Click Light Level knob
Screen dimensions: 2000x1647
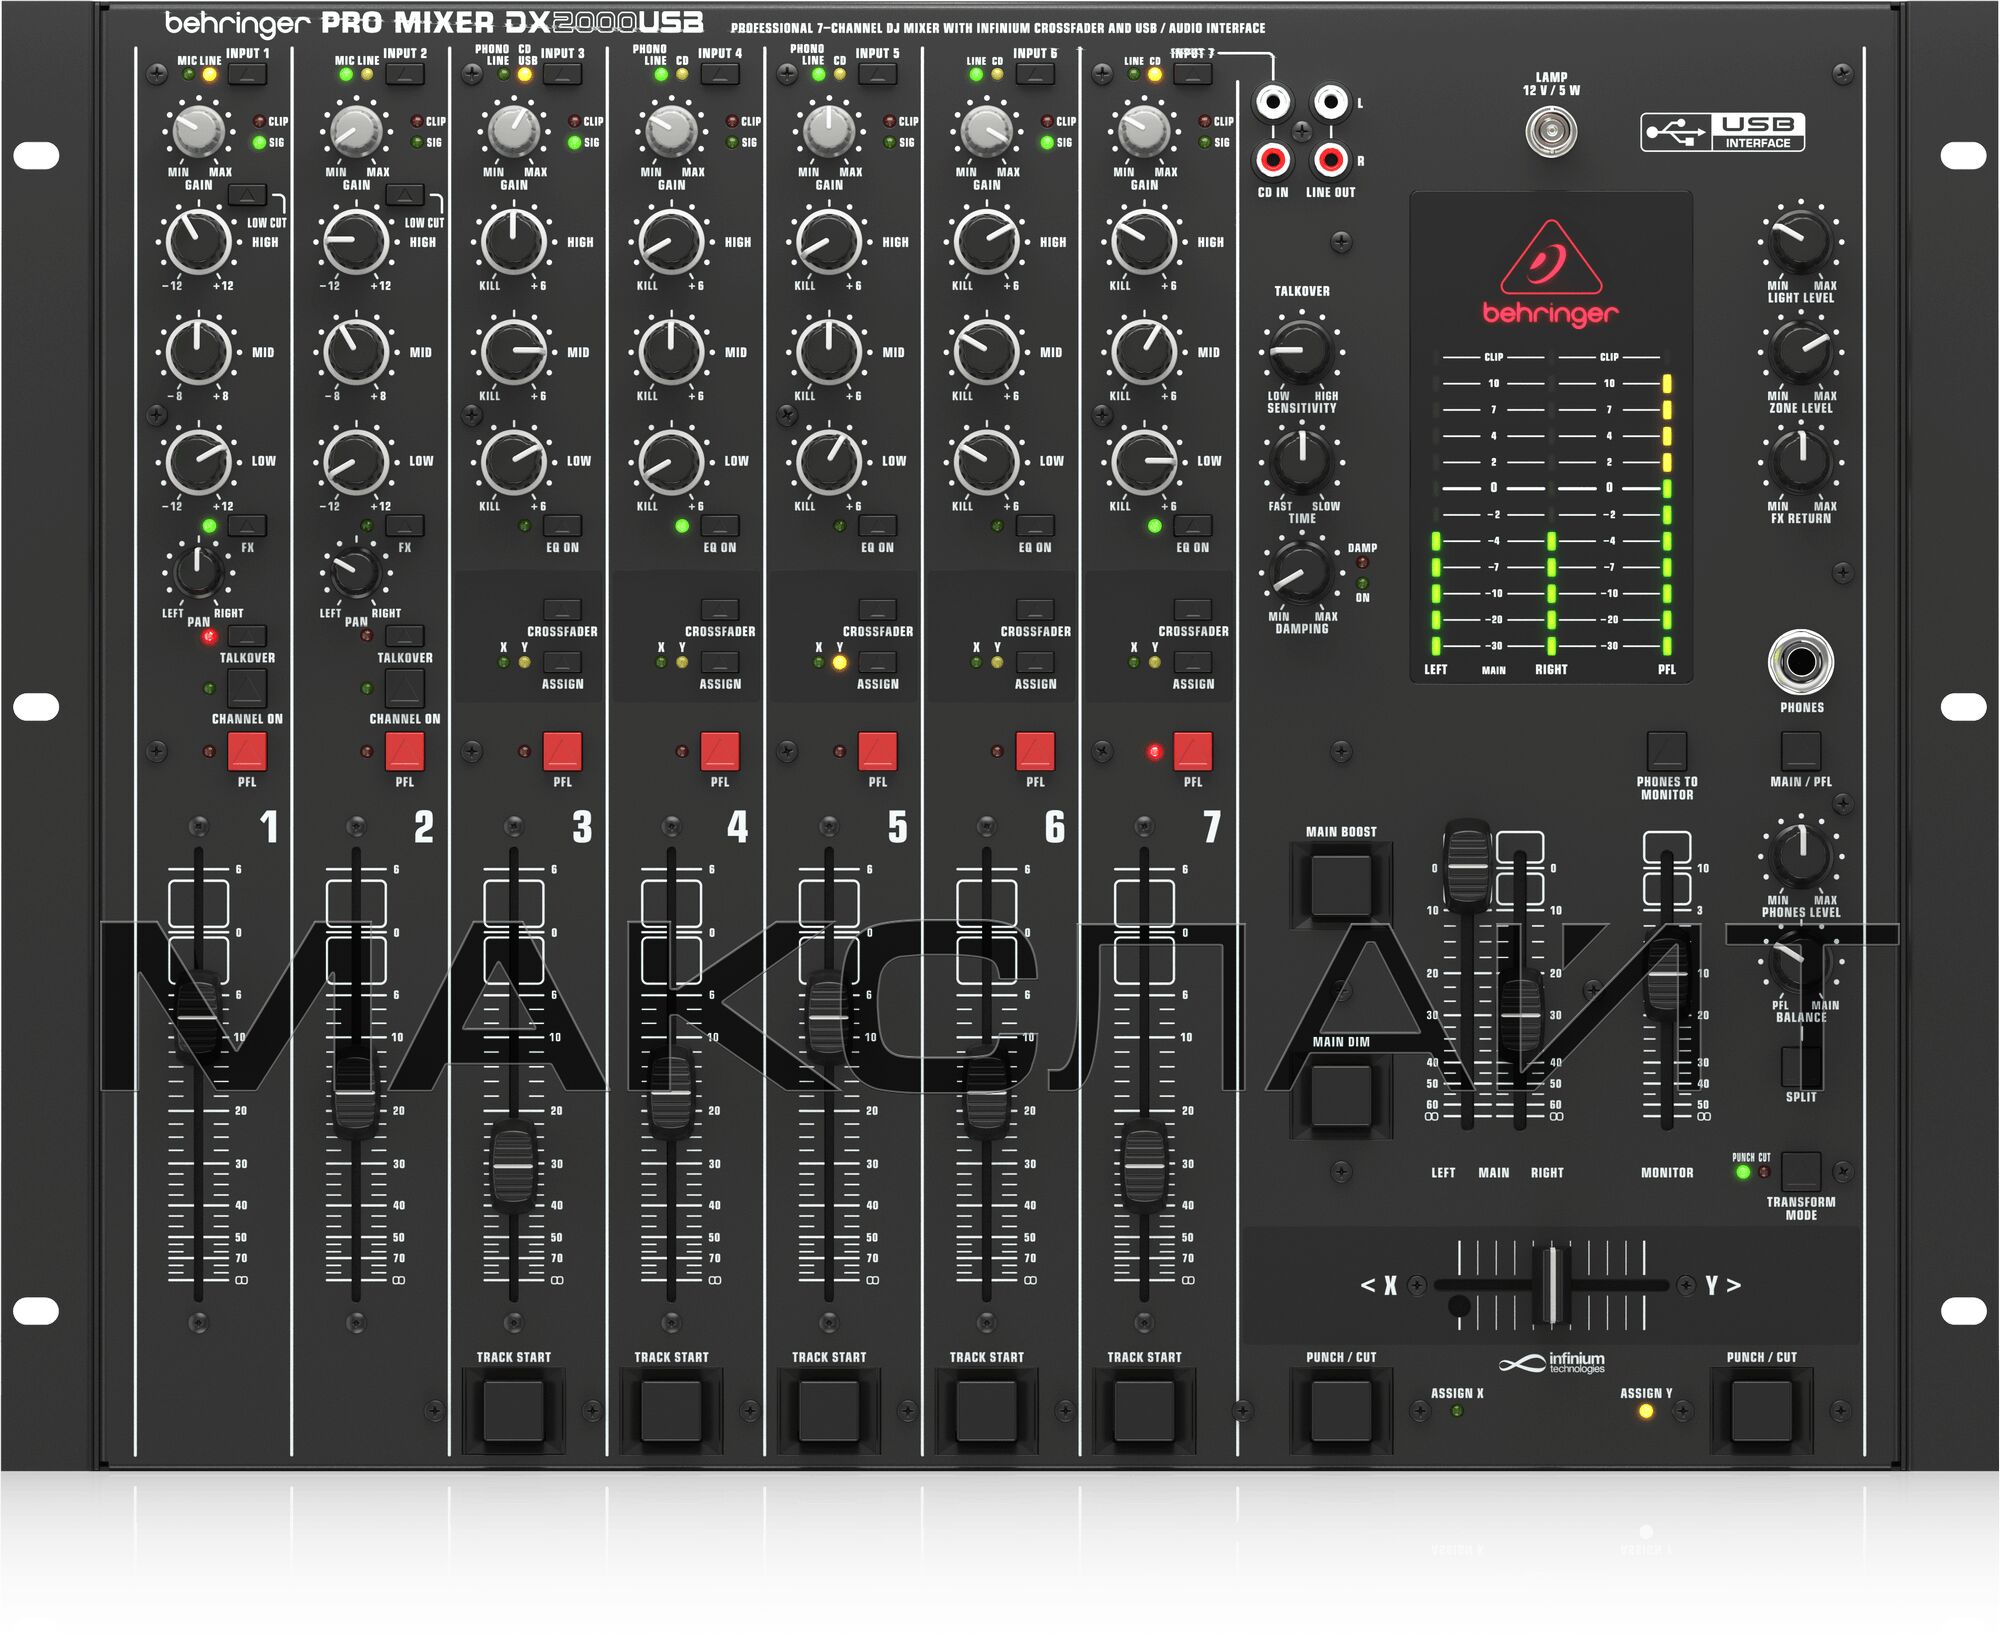tap(1801, 241)
